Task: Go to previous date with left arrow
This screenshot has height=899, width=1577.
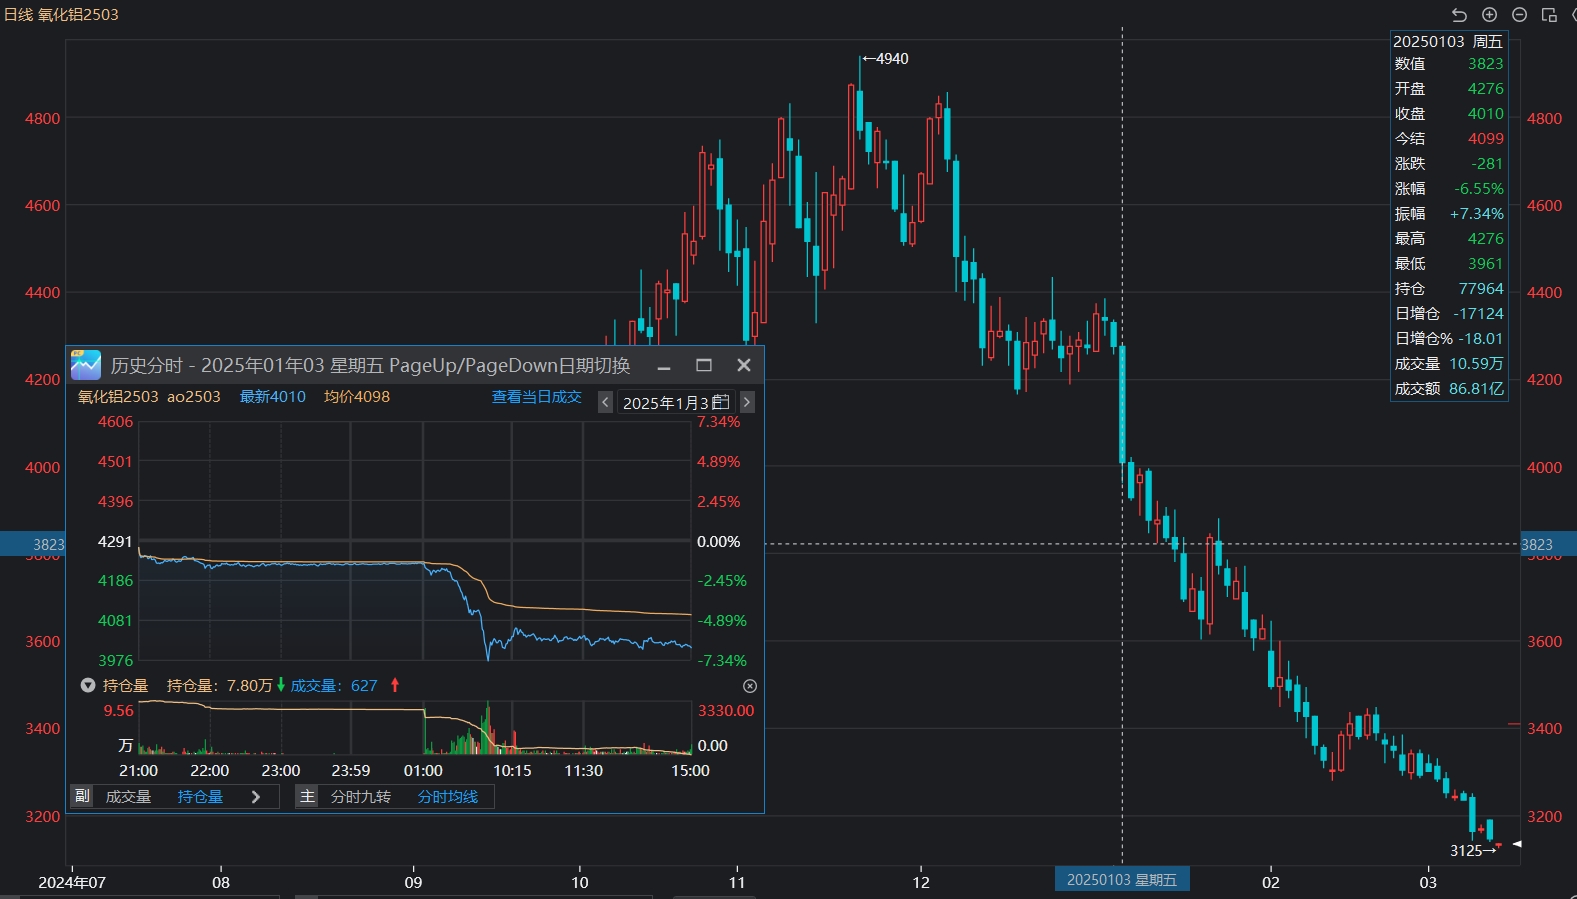Action: [x=605, y=402]
